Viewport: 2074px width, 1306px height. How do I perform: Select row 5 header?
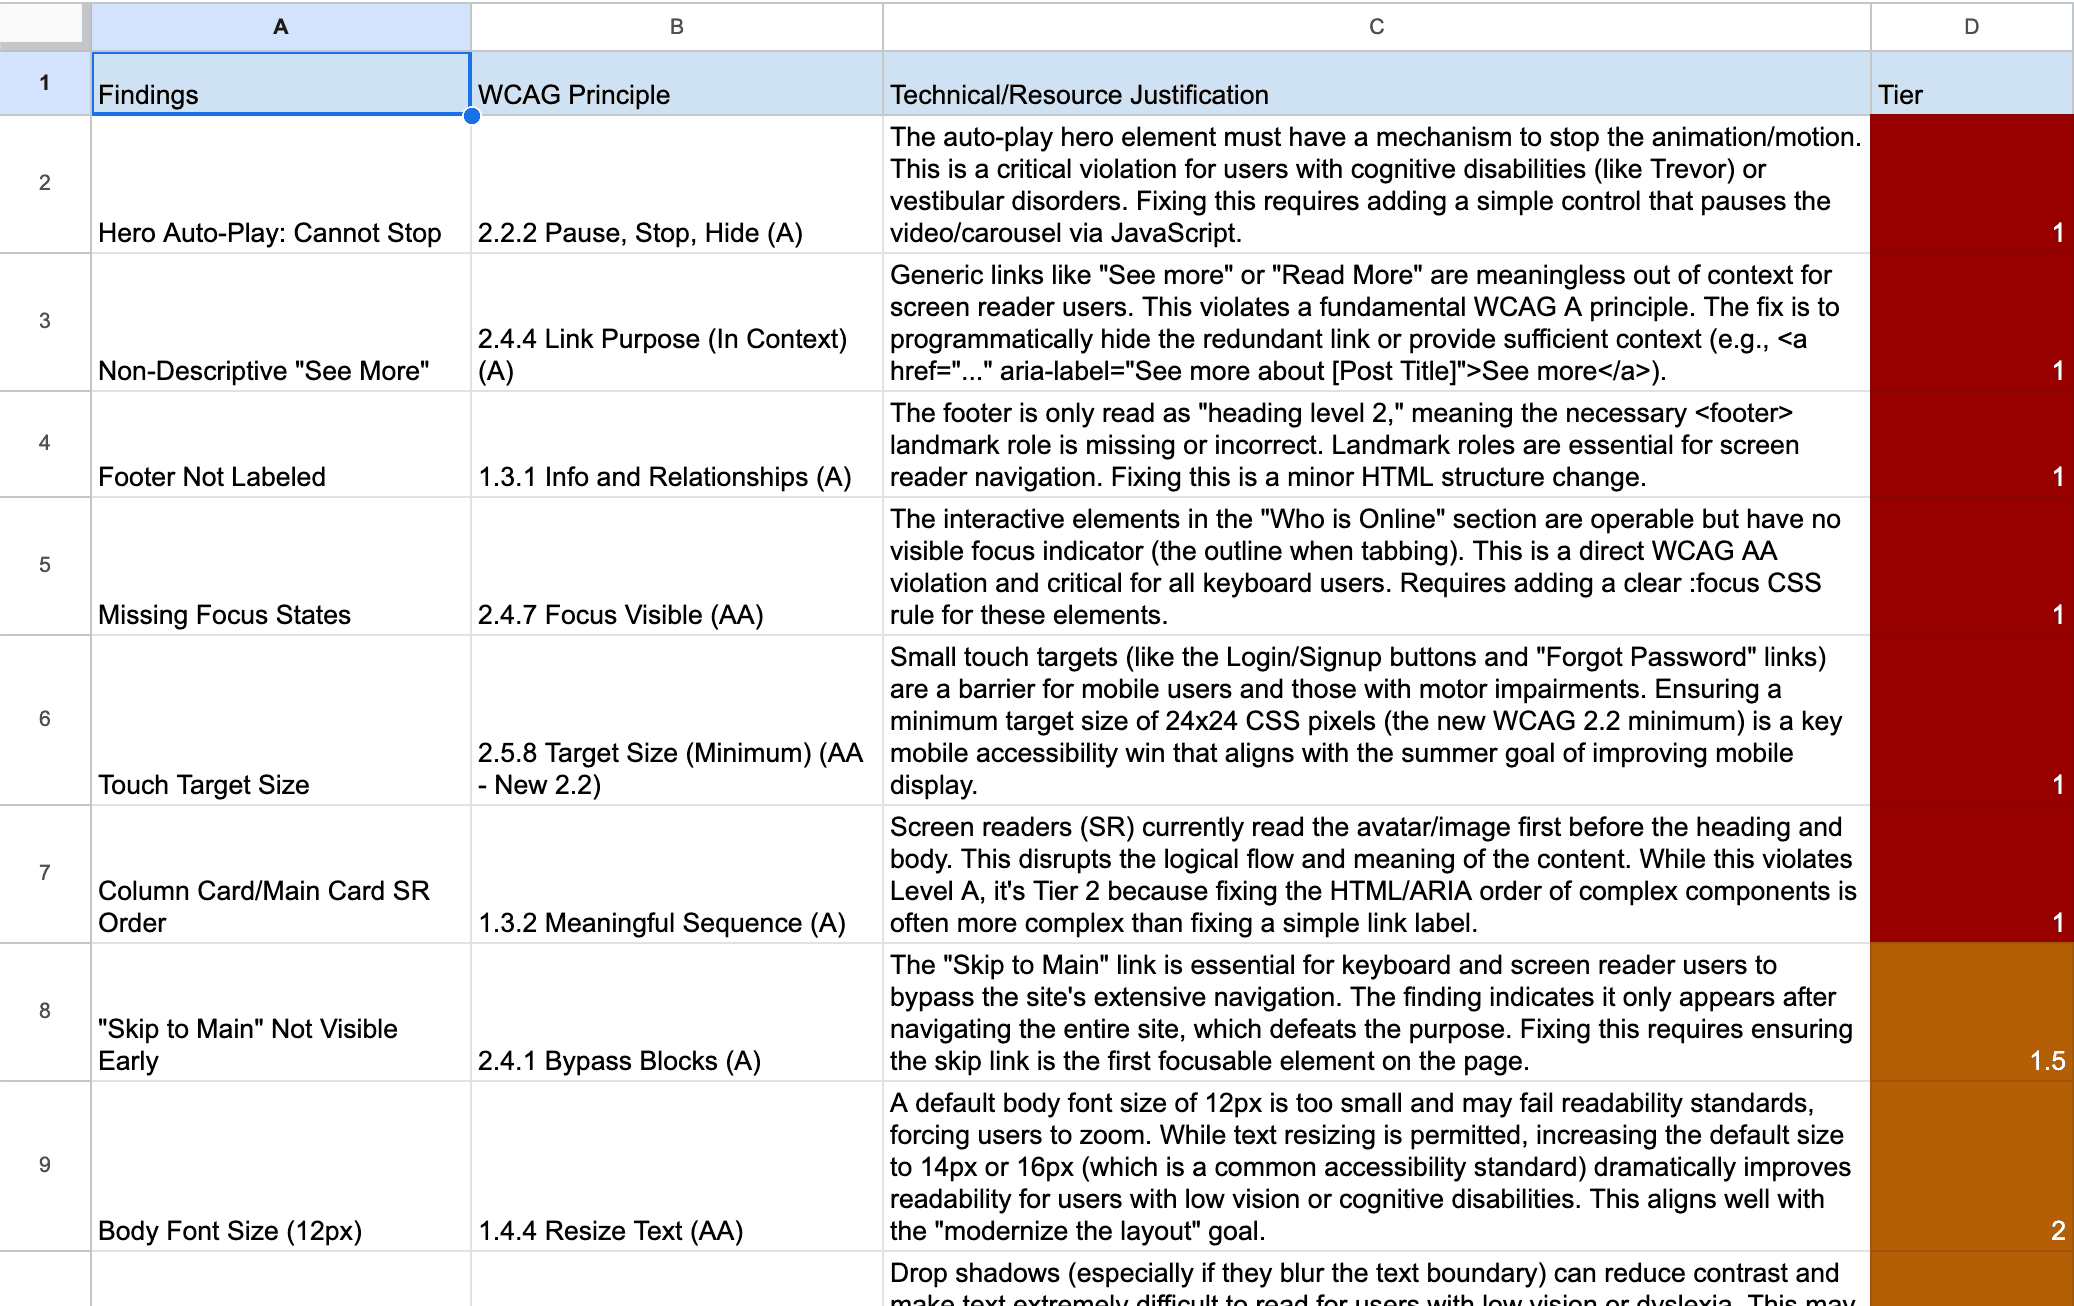click(x=44, y=565)
